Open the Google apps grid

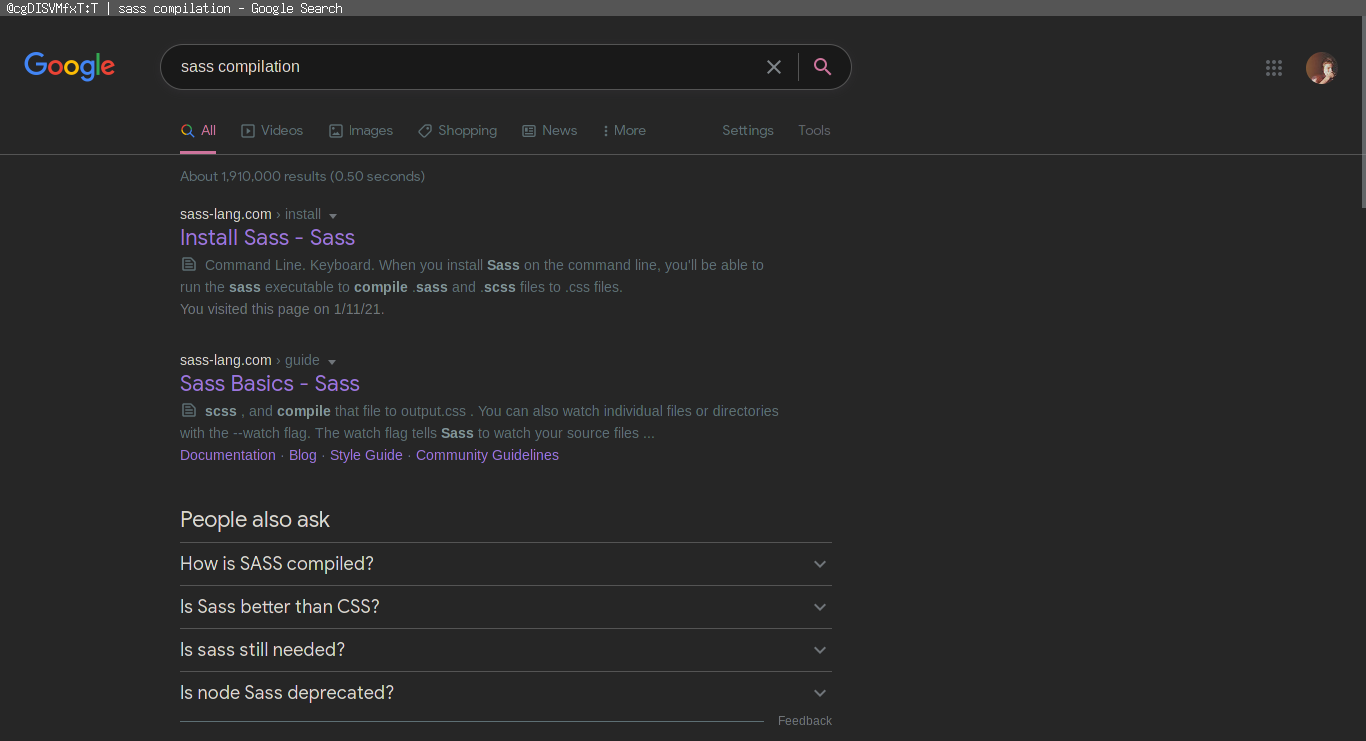[1274, 68]
